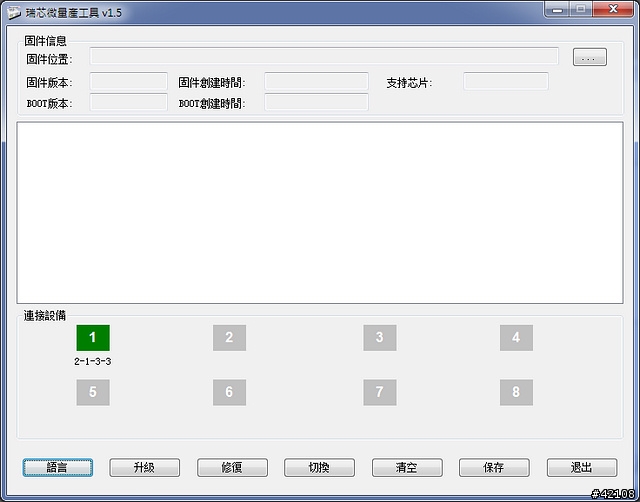This screenshot has width=640, height=502.
Task: Click the 清空 clear button
Action: (407, 467)
